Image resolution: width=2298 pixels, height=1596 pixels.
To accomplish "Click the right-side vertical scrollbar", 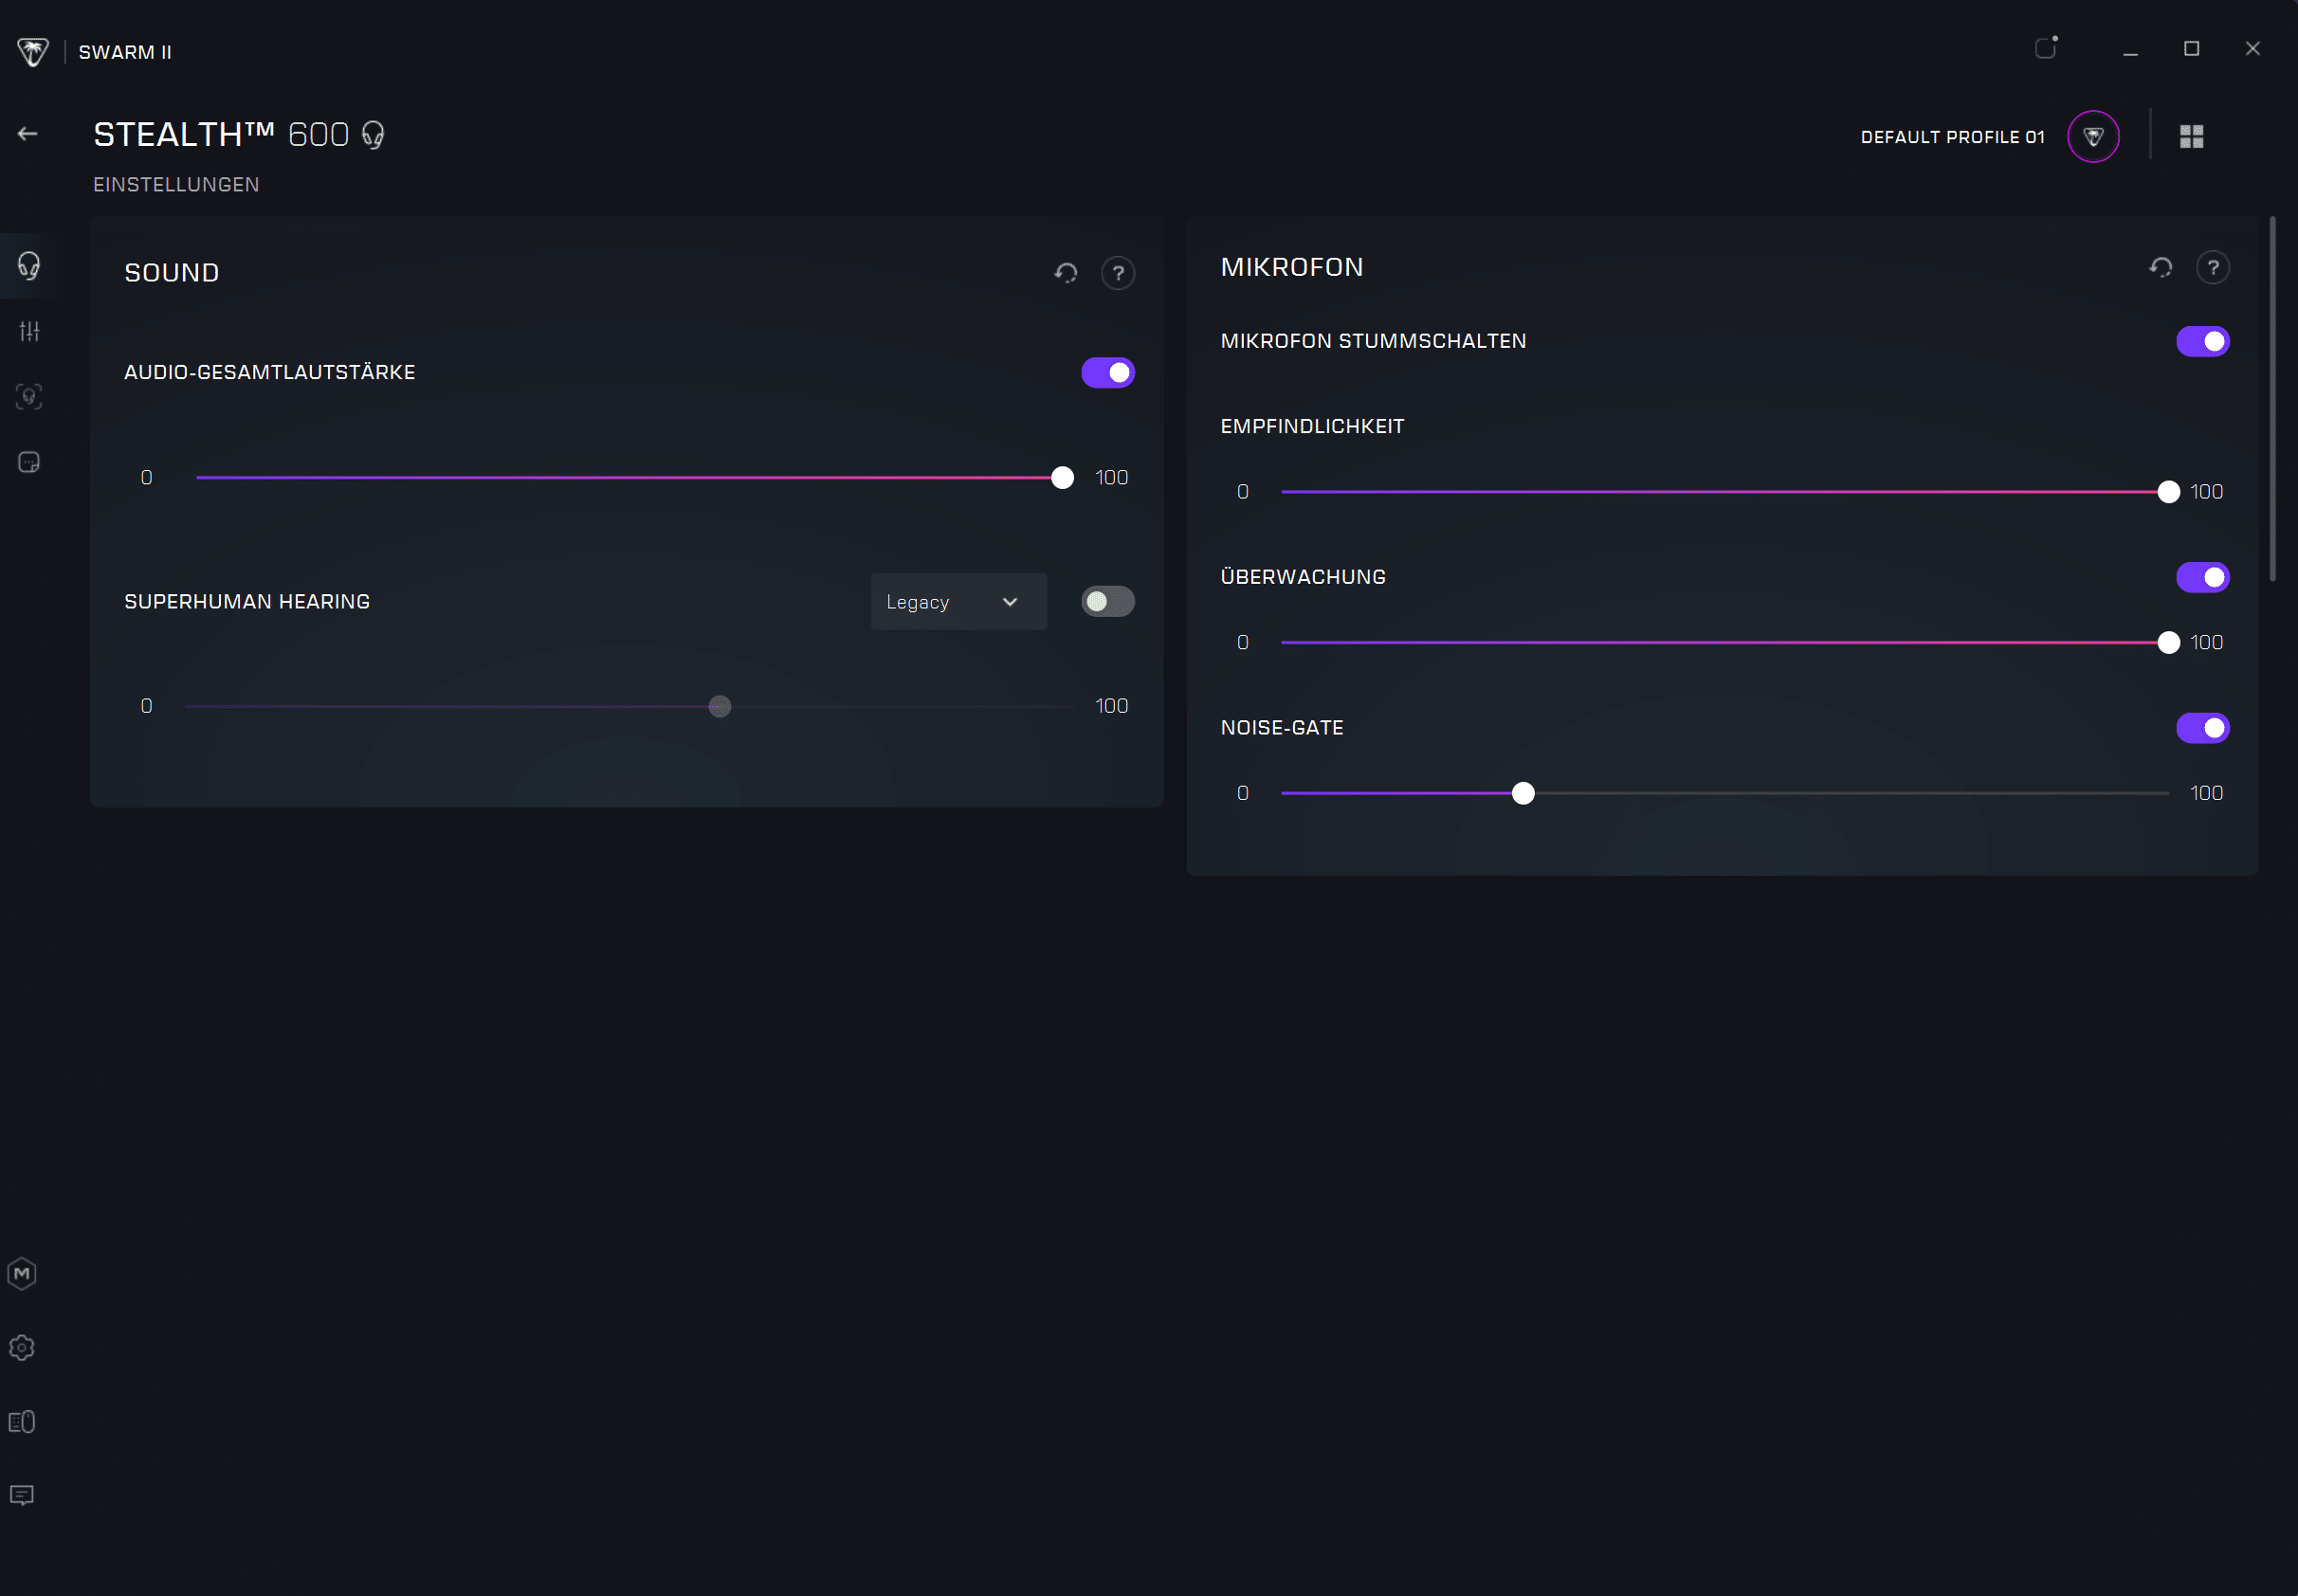I will pyautogui.click(x=2272, y=400).
